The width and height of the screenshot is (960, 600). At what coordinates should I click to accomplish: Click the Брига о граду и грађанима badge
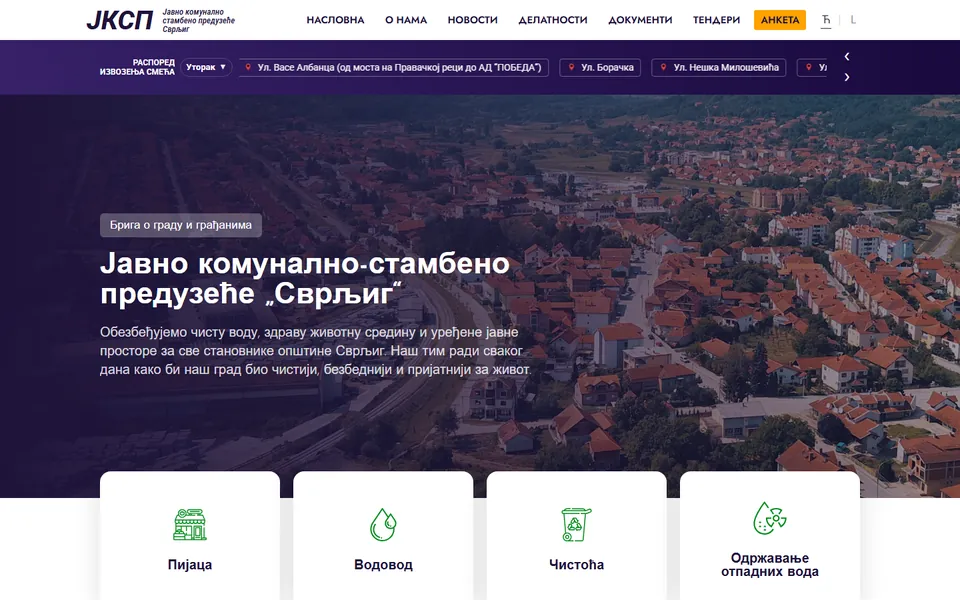point(181,225)
